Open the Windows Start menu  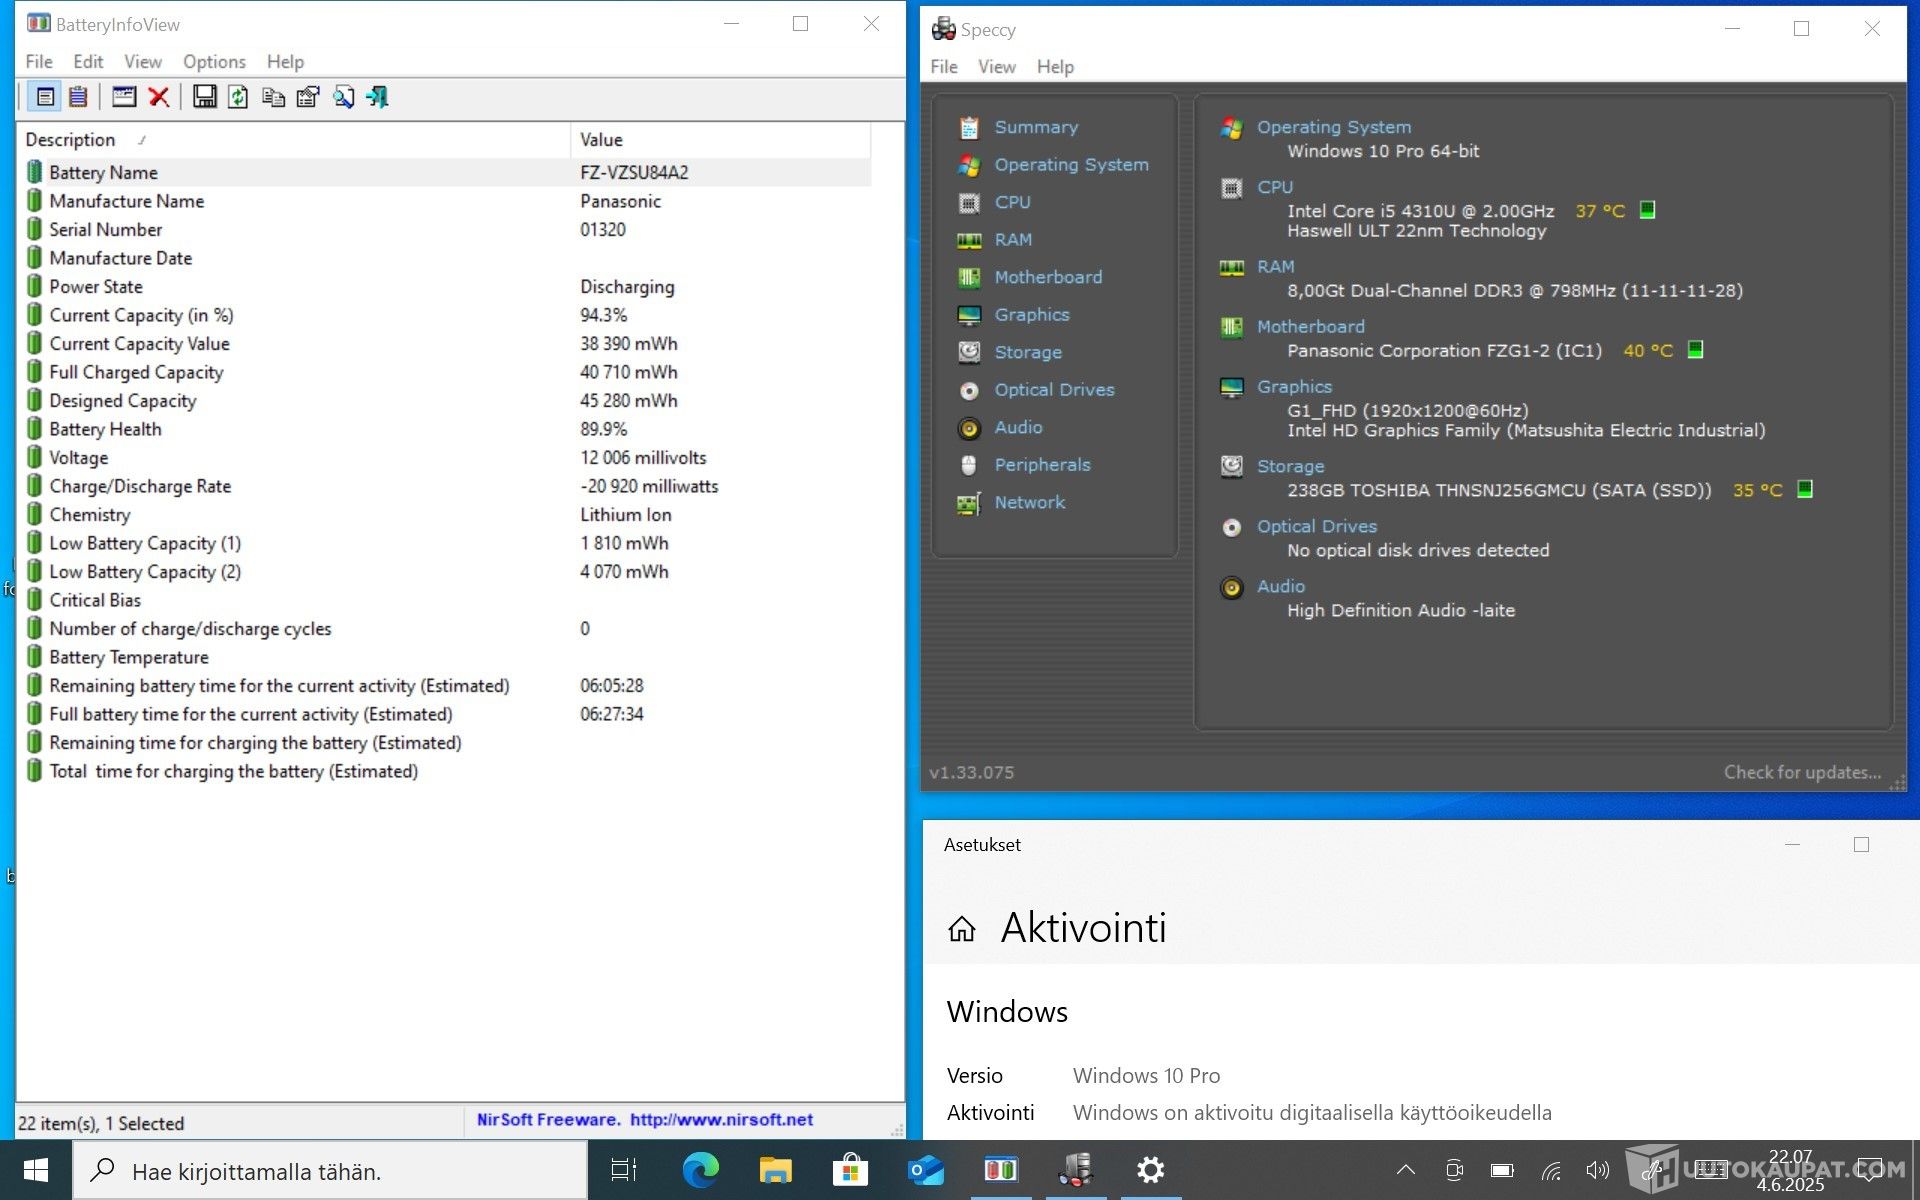point(36,1171)
